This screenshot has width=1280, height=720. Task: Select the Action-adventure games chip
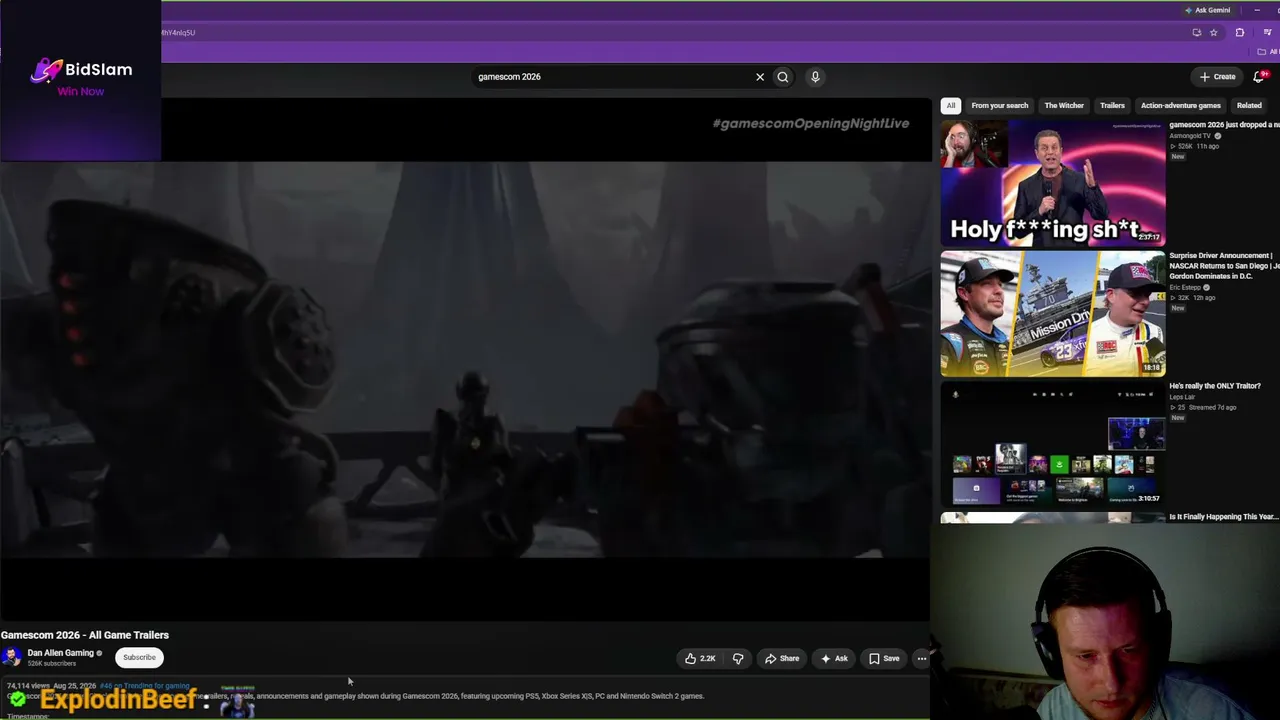click(x=1181, y=105)
